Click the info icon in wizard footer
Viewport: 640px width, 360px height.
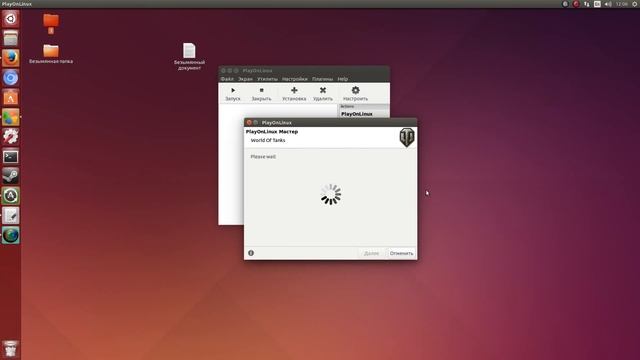(x=251, y=253)
